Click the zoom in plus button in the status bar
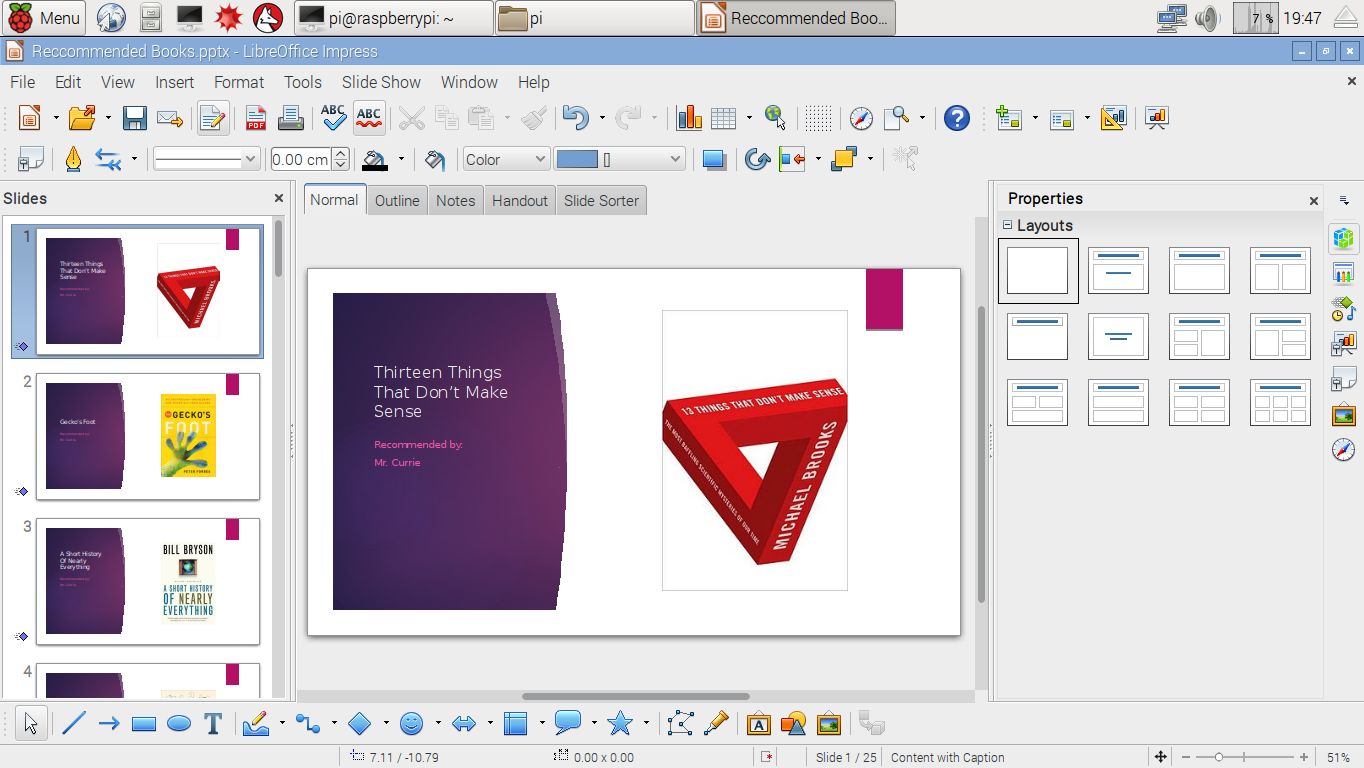 tap(1304, 757)
